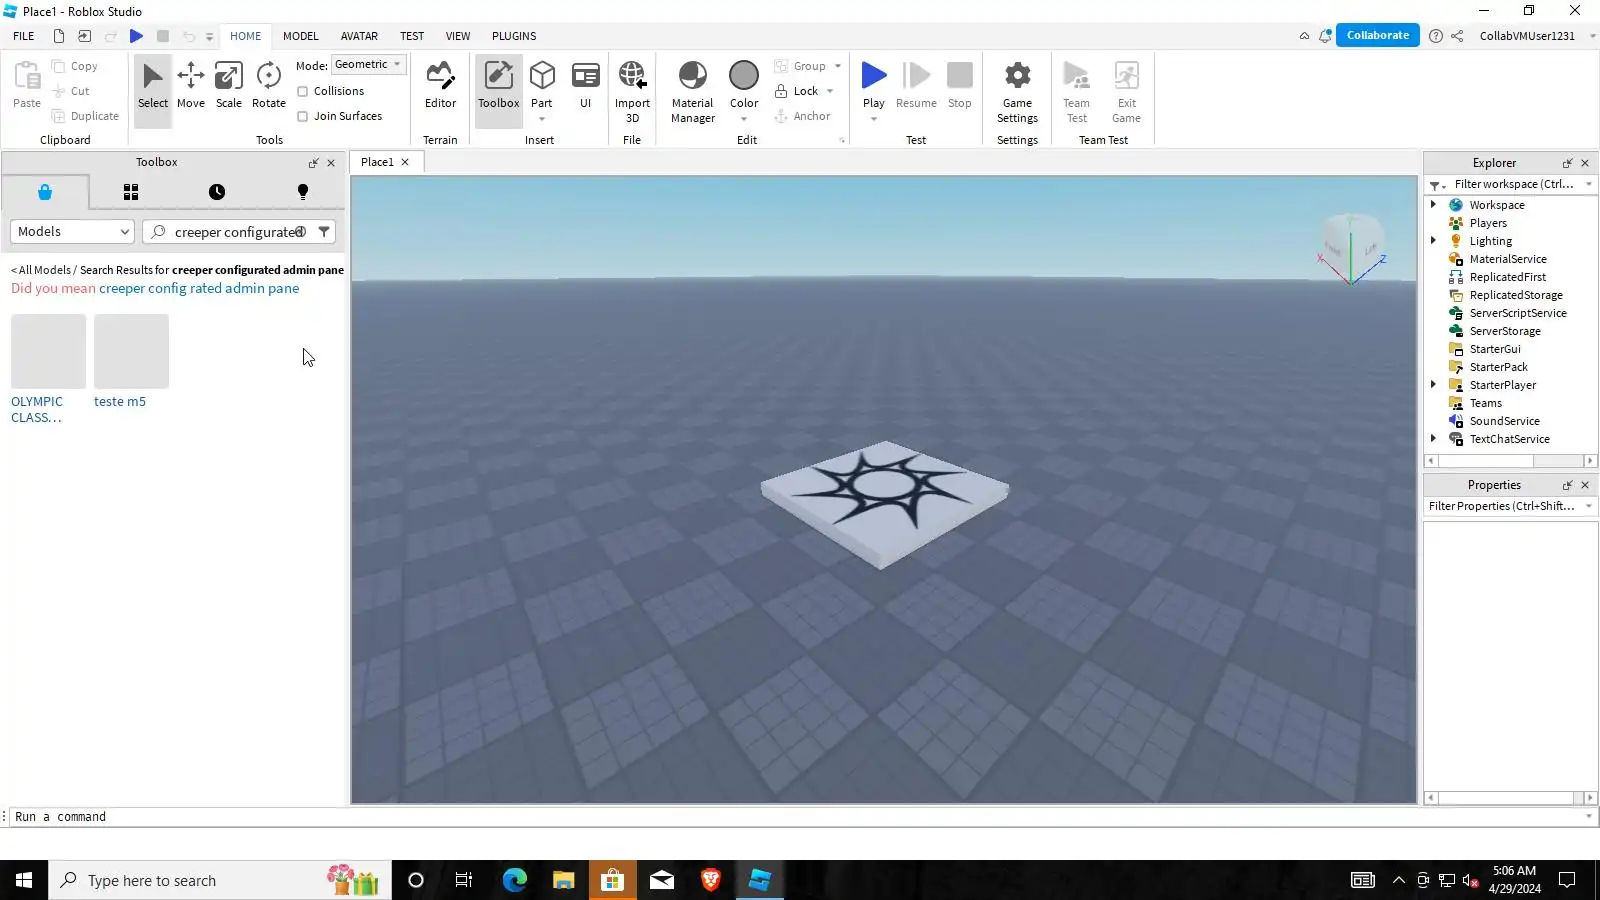Expand the StarterPlayer tree node
1600x900 pixels.
1433,385
